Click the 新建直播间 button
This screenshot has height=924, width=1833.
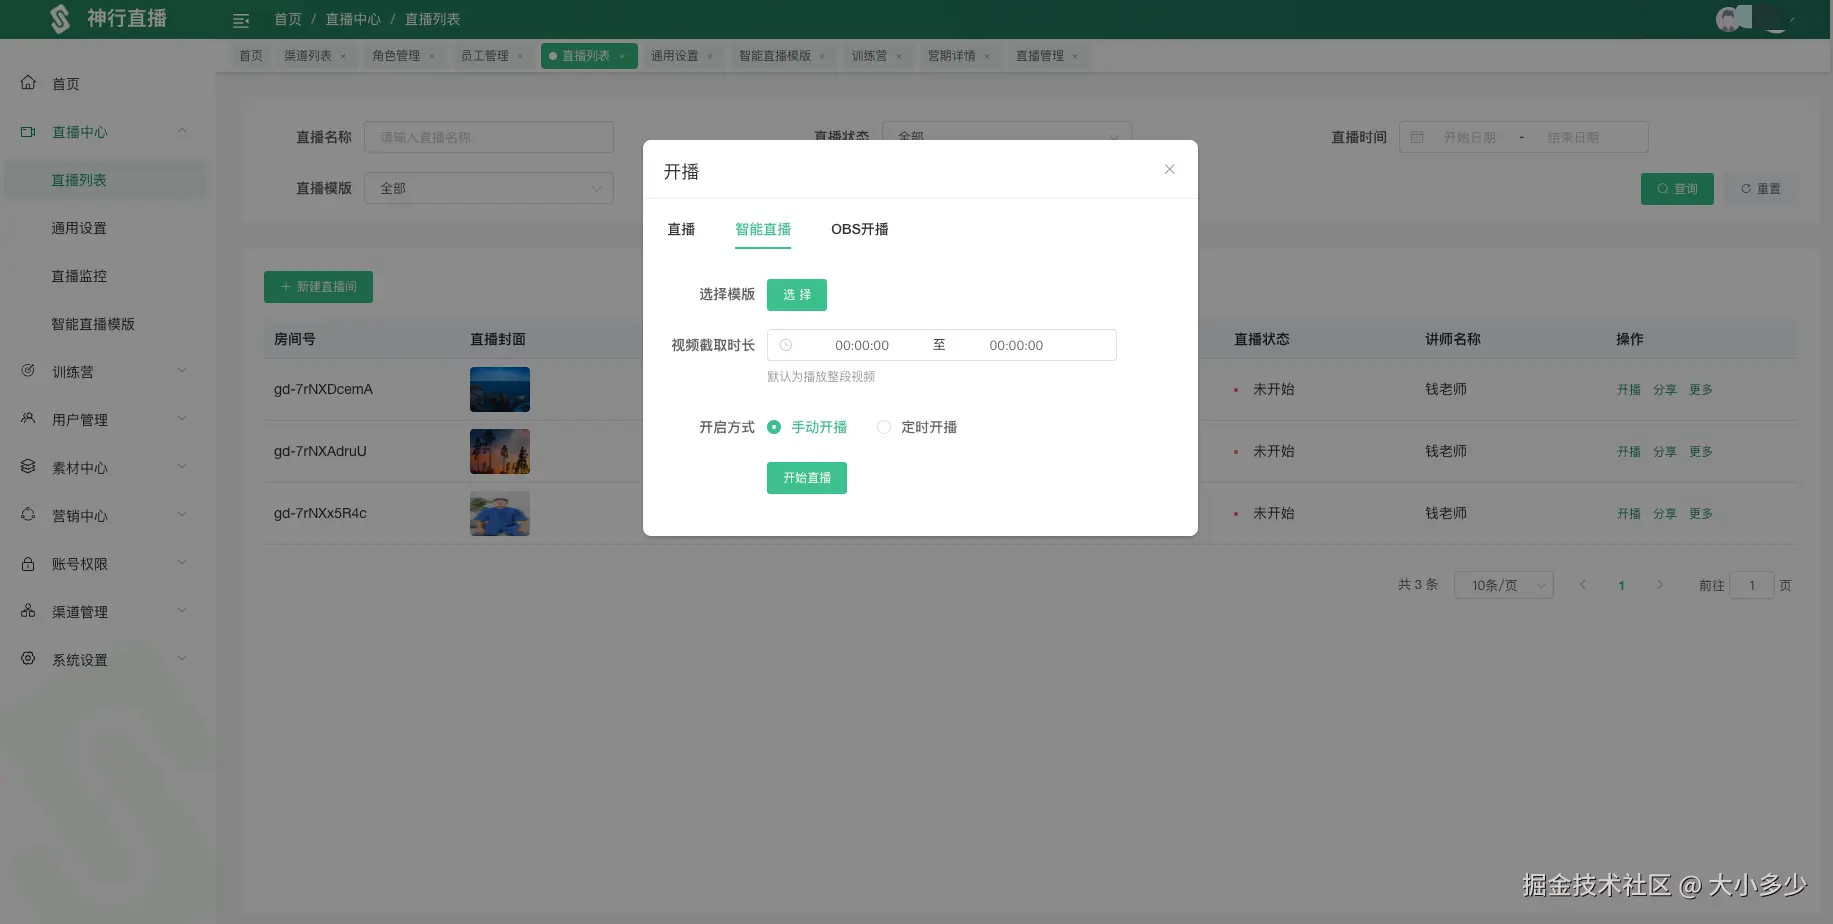tap(318, 287)
